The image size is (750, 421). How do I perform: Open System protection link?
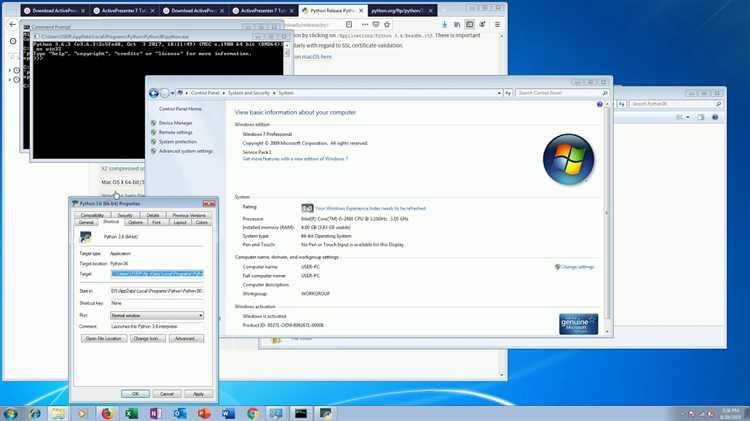click(x=177, y=142)
